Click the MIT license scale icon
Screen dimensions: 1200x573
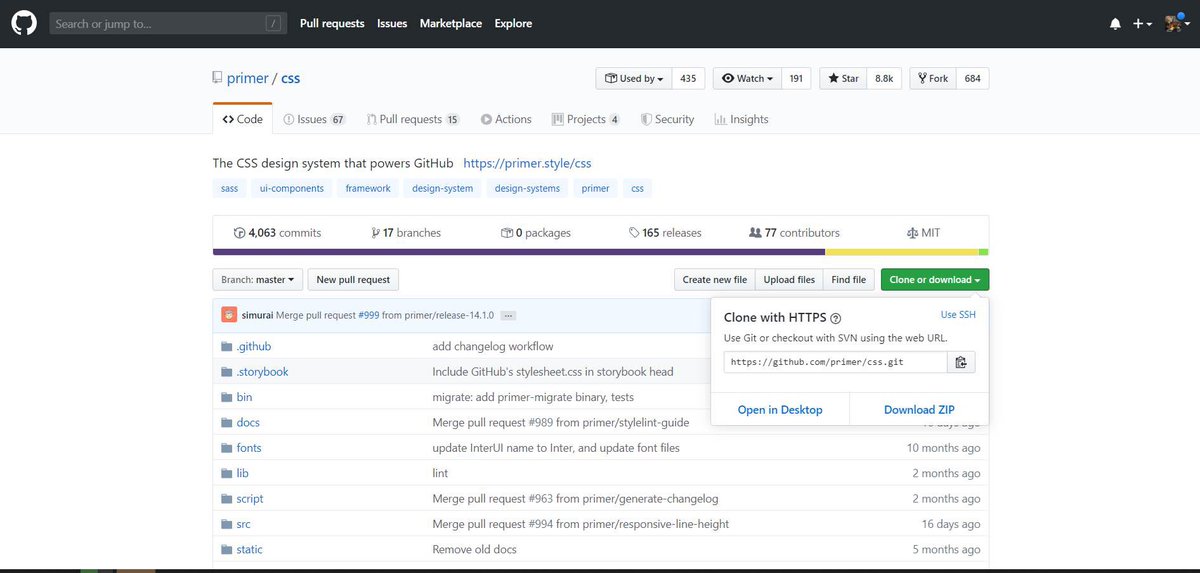point(912,233)
